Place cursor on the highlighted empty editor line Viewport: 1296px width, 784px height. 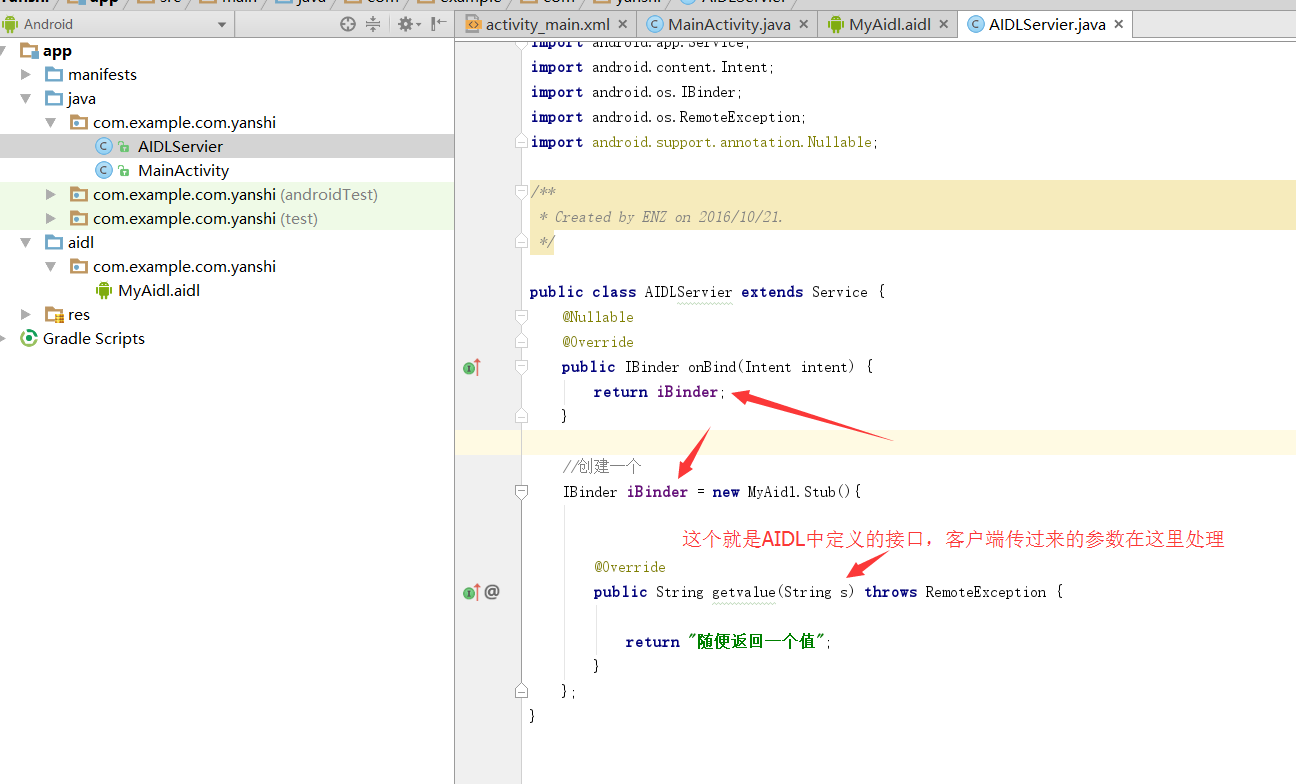click(x=908, y=442)
